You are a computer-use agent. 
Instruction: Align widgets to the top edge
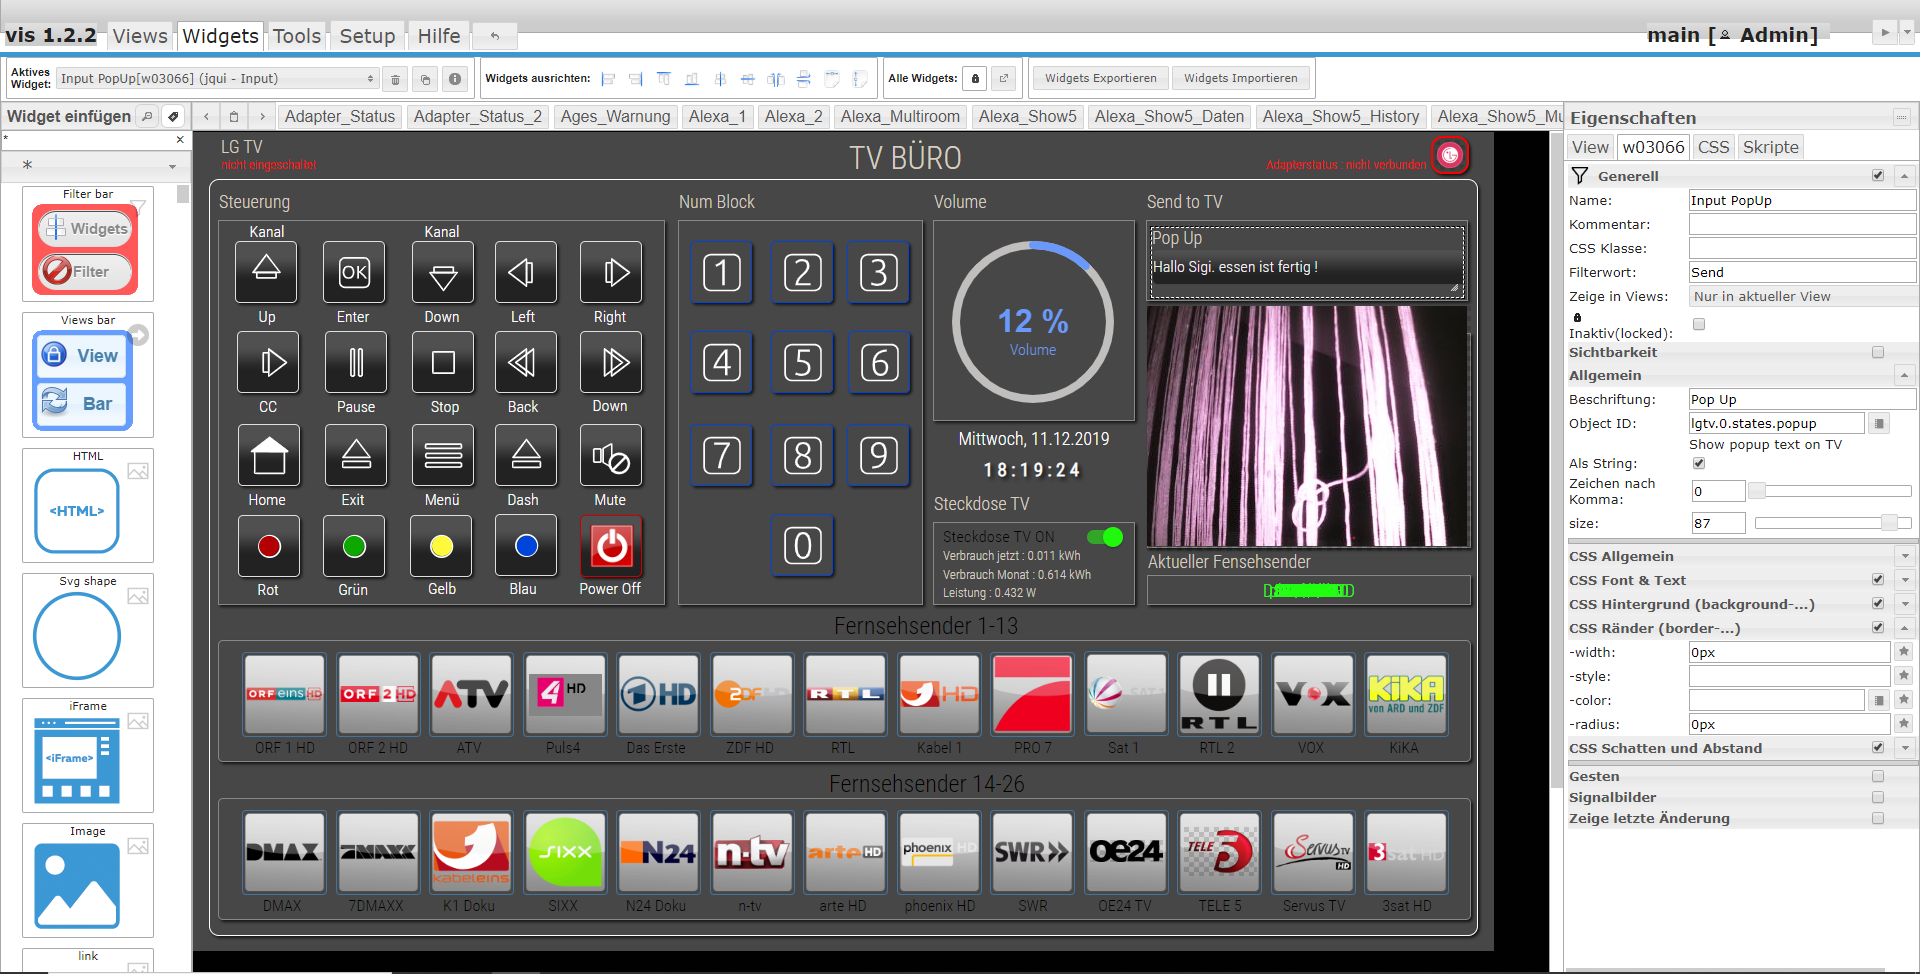(664, 79)
